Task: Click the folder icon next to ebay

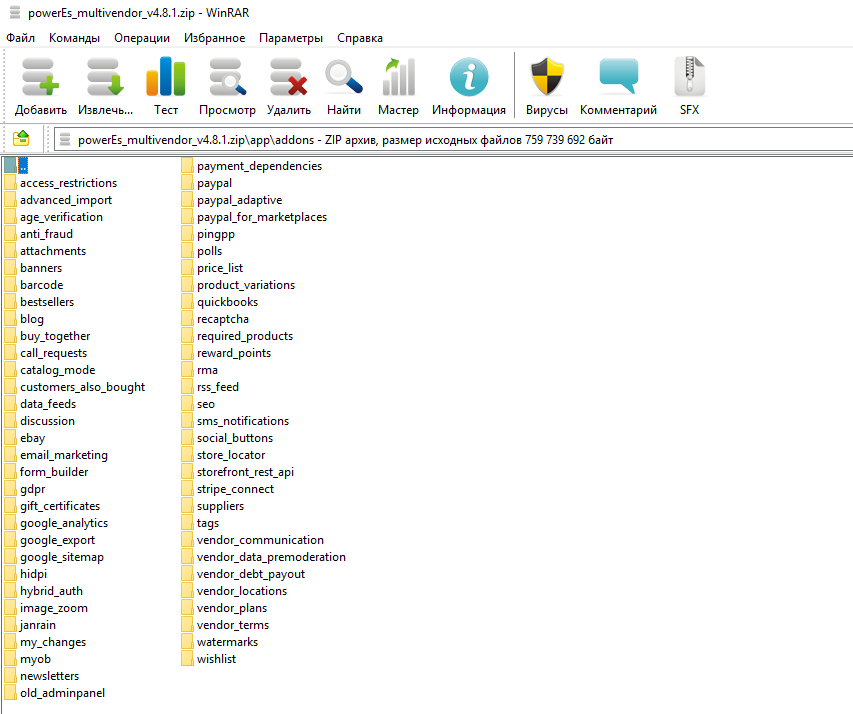Action: [x=10, y=438]
